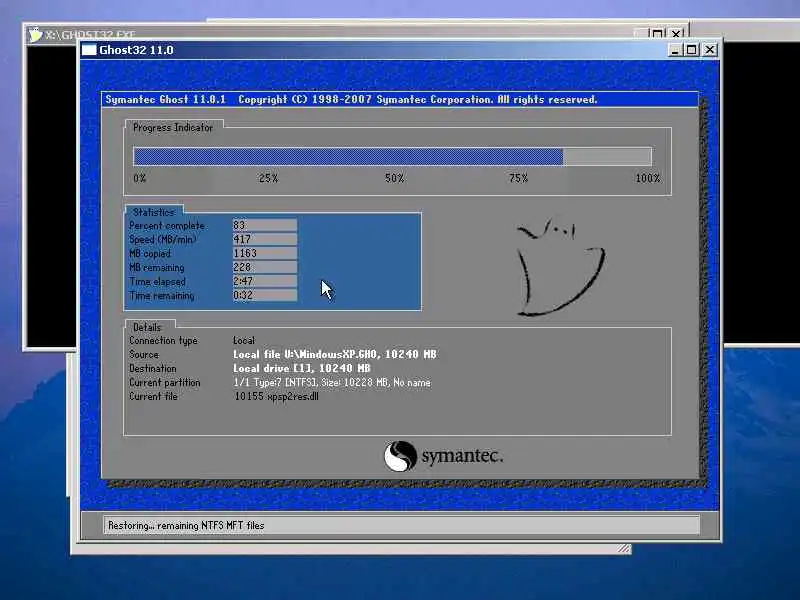Click the Time remaining value 0:32
The image size is (800, 600).
pos(264,295)
